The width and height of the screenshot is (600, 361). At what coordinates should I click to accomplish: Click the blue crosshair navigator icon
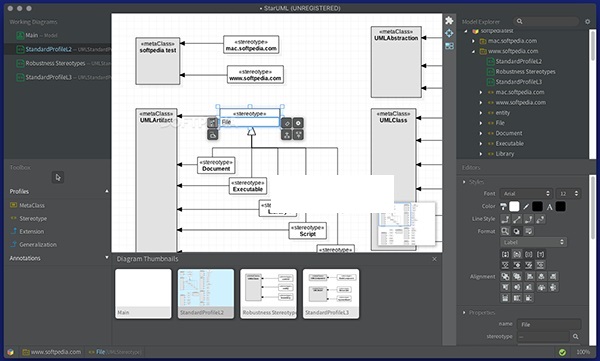(449, 33)
